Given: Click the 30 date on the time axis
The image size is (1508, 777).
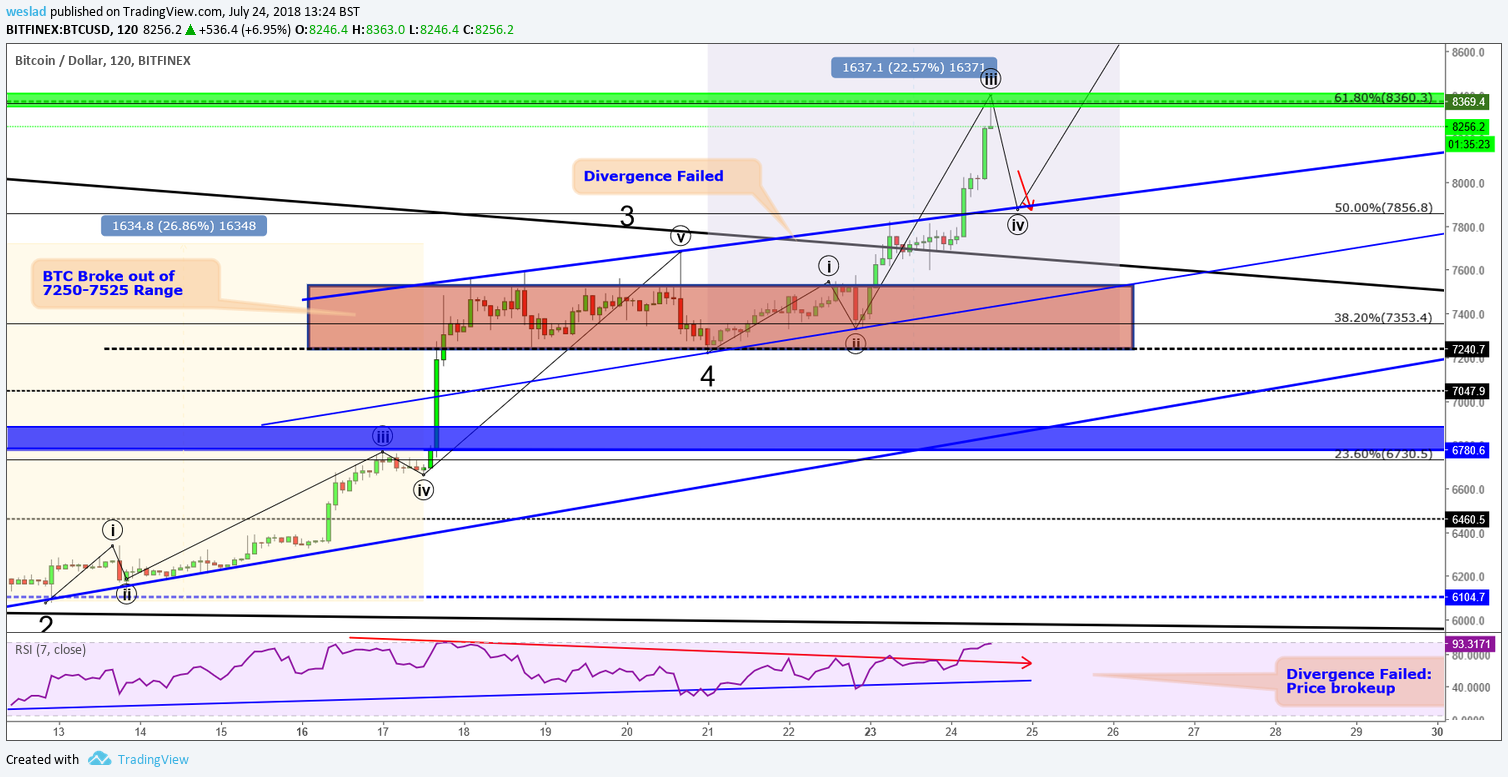Looking at the screenshot, I should [x=1437, y=731].
